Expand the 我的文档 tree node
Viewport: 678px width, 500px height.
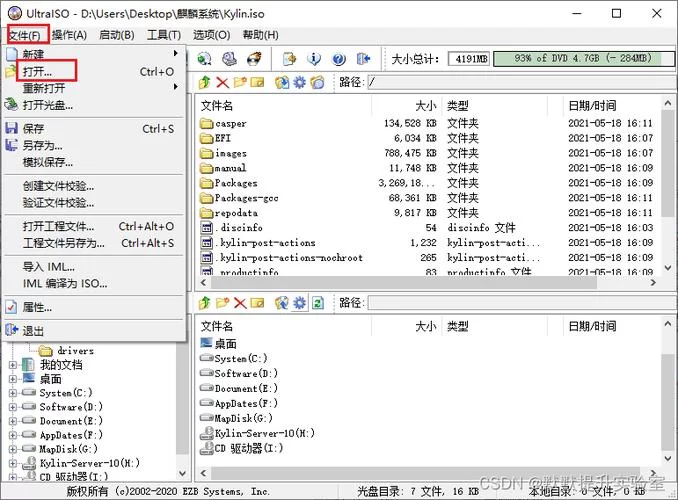point(13,365)
